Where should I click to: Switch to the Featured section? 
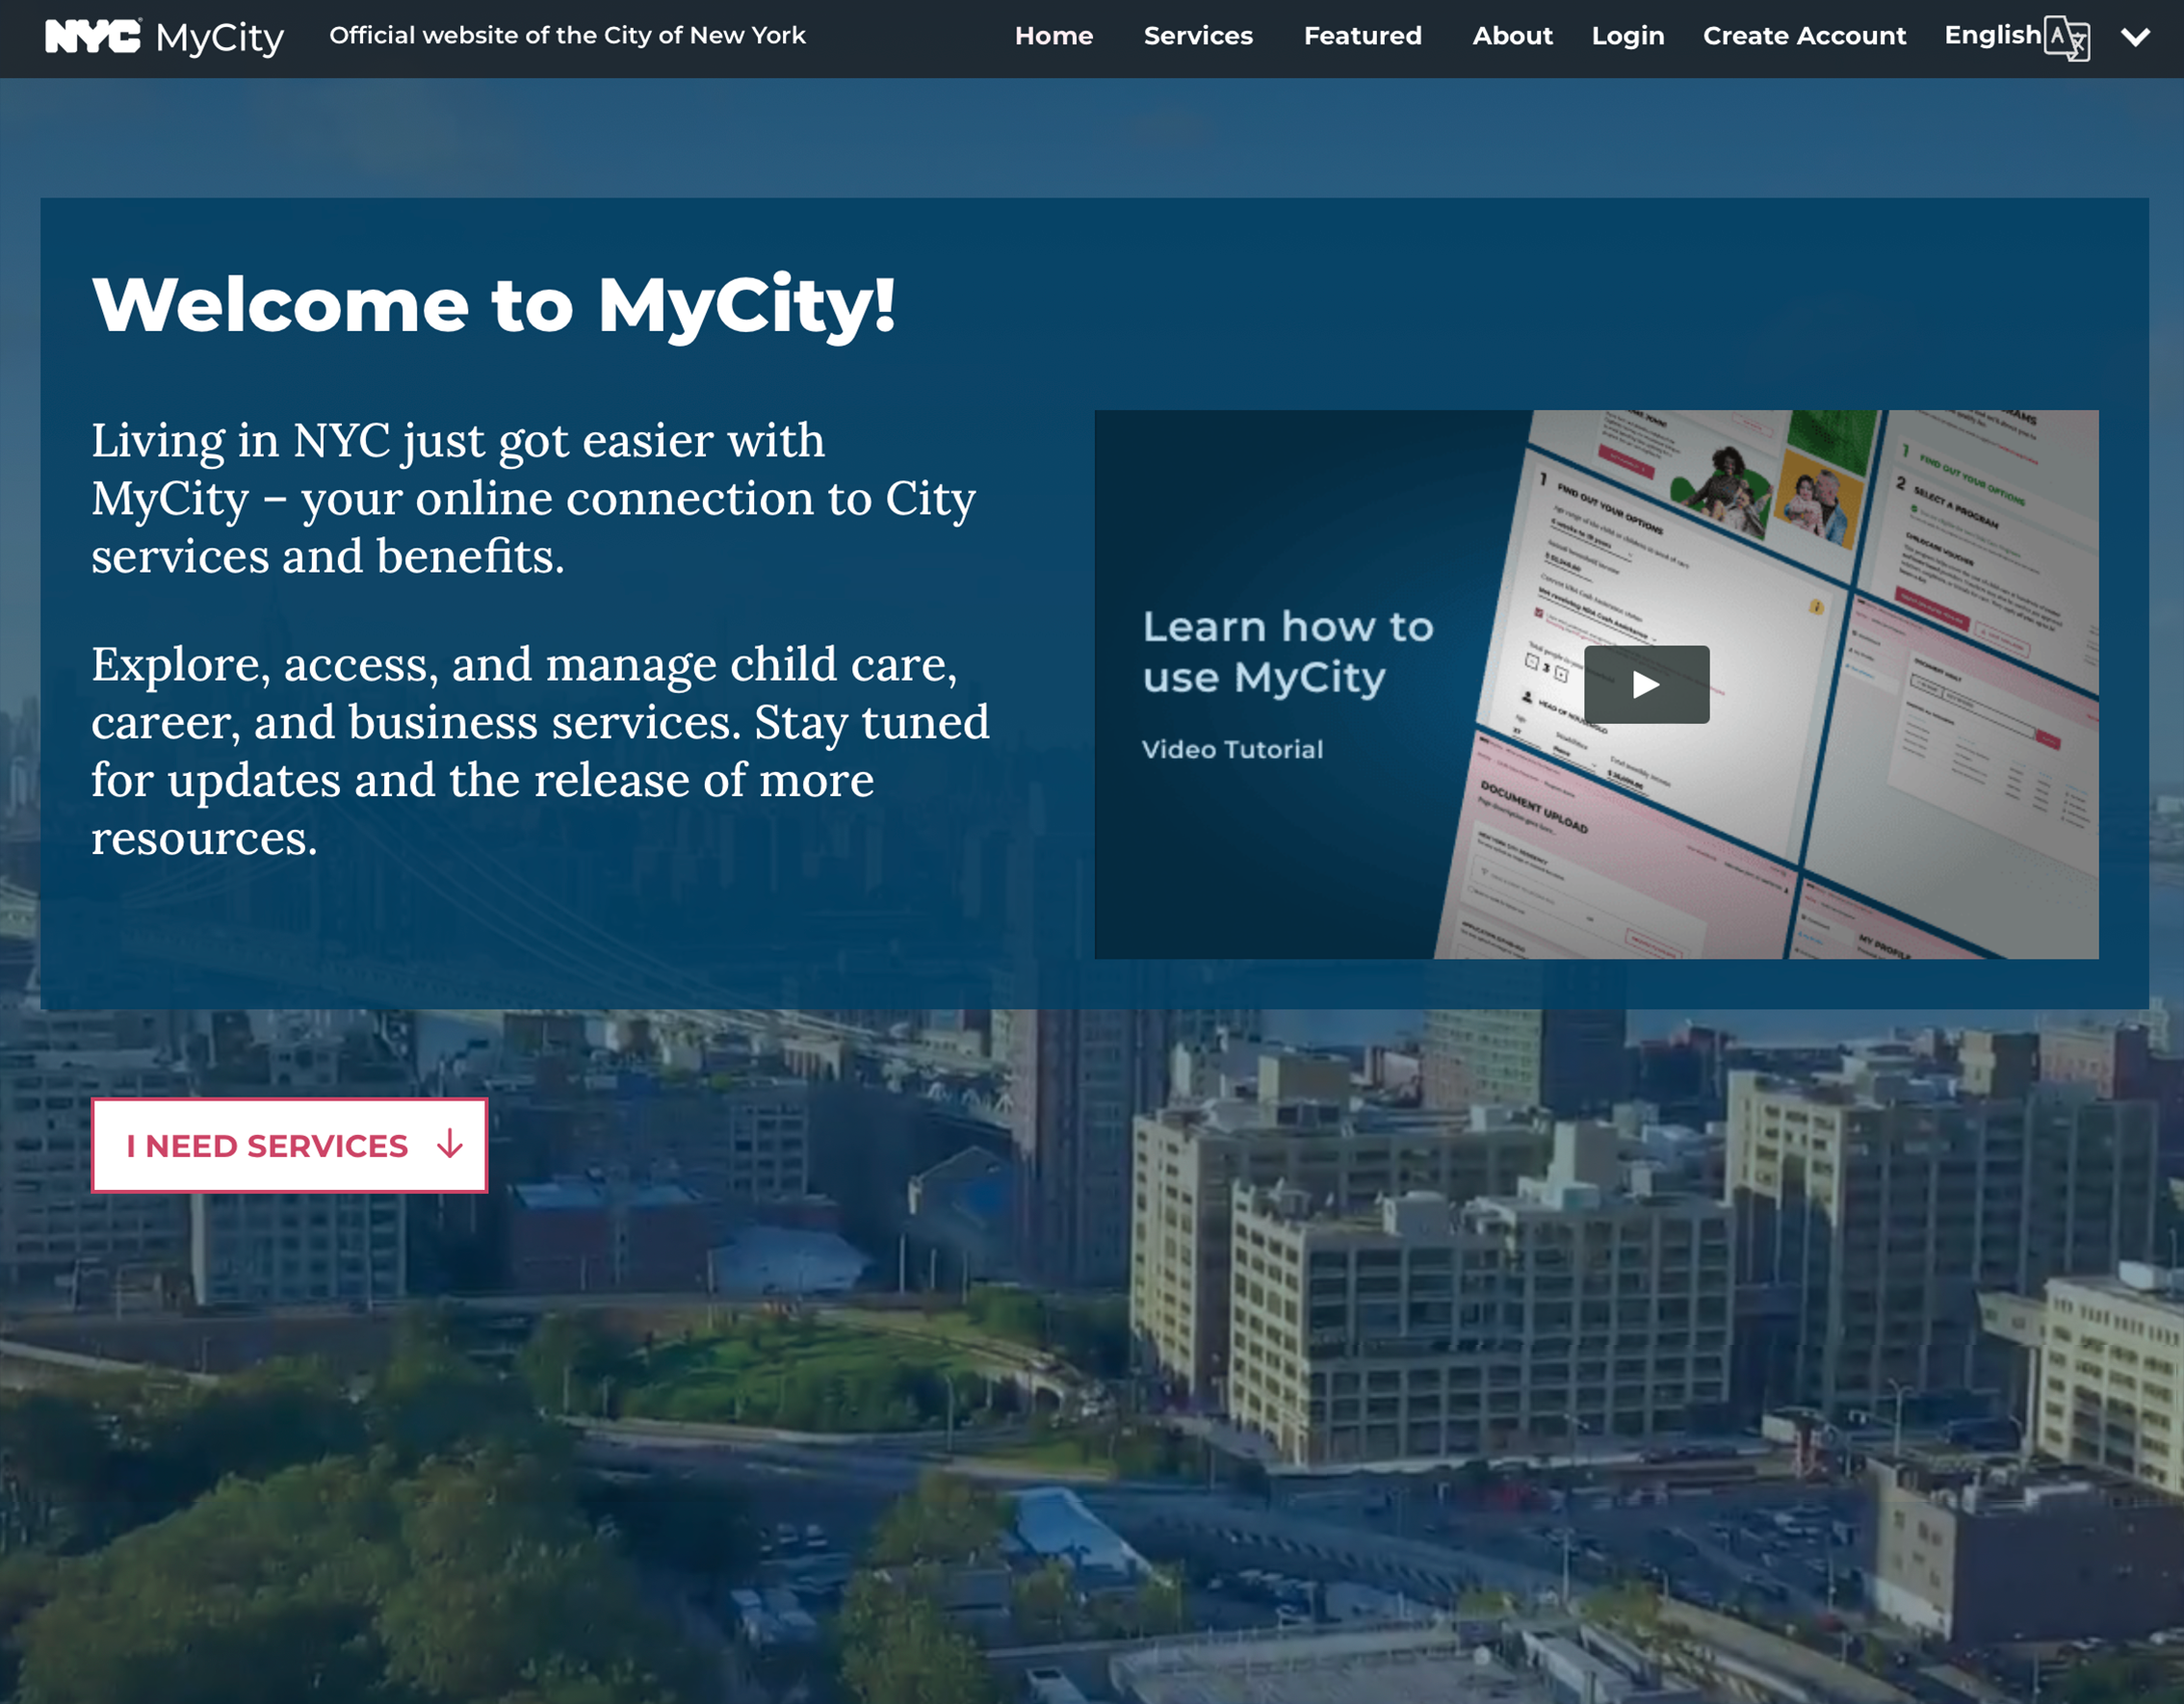click(1362, 36)
